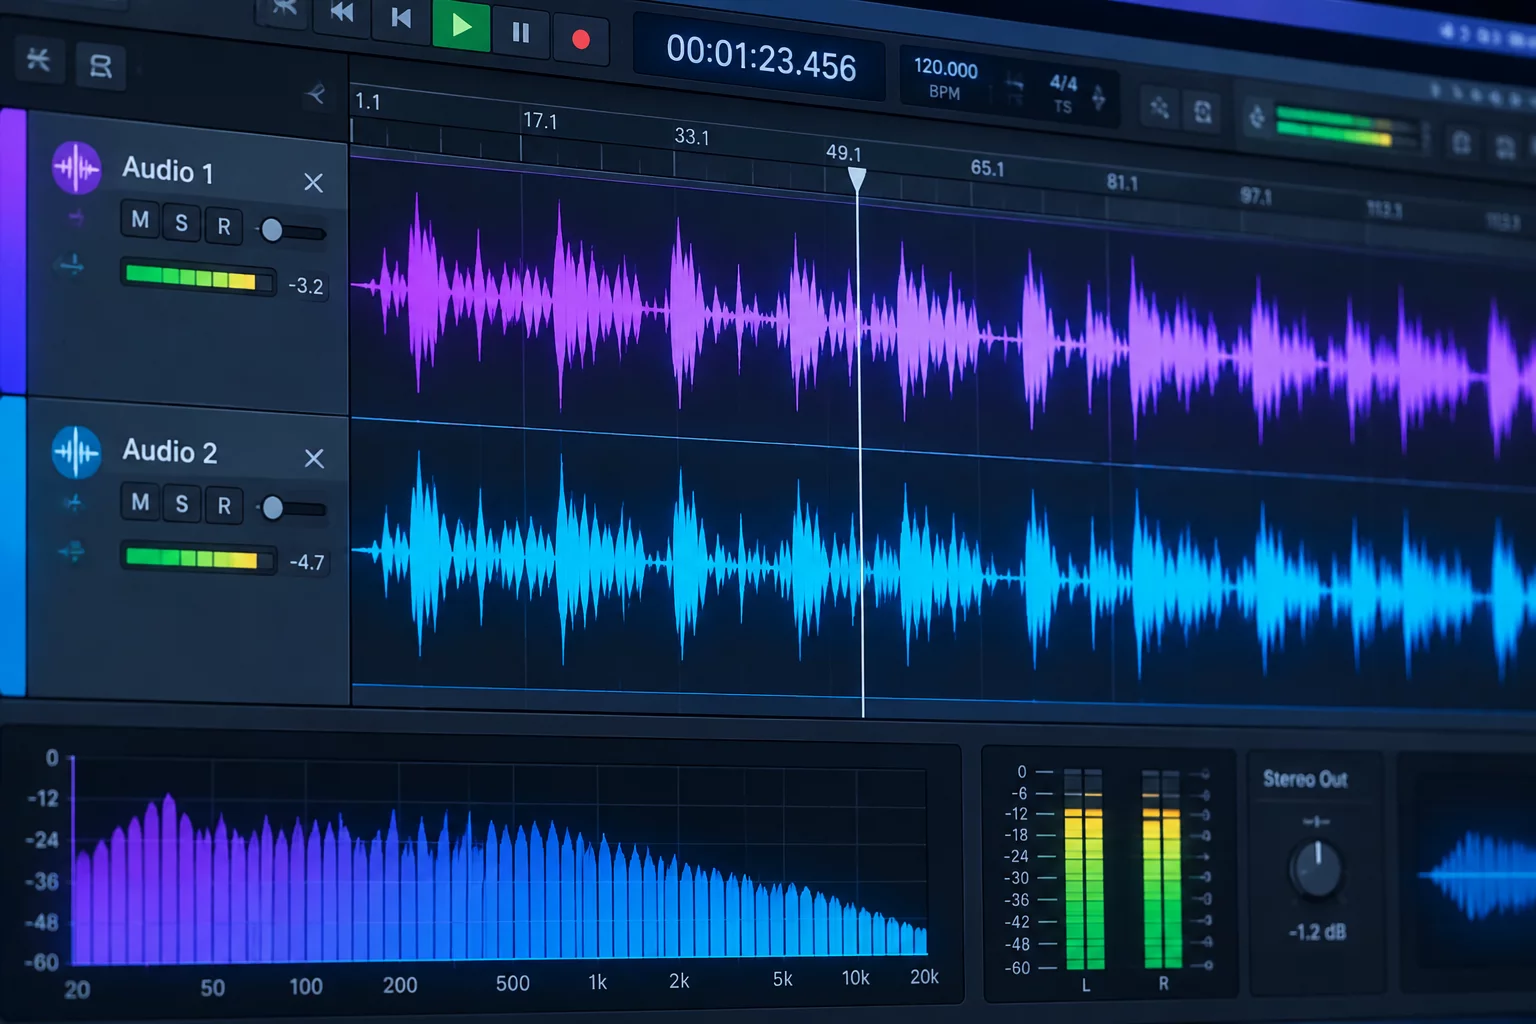Click the -1.2 dB Stereo Out value

1316,932
